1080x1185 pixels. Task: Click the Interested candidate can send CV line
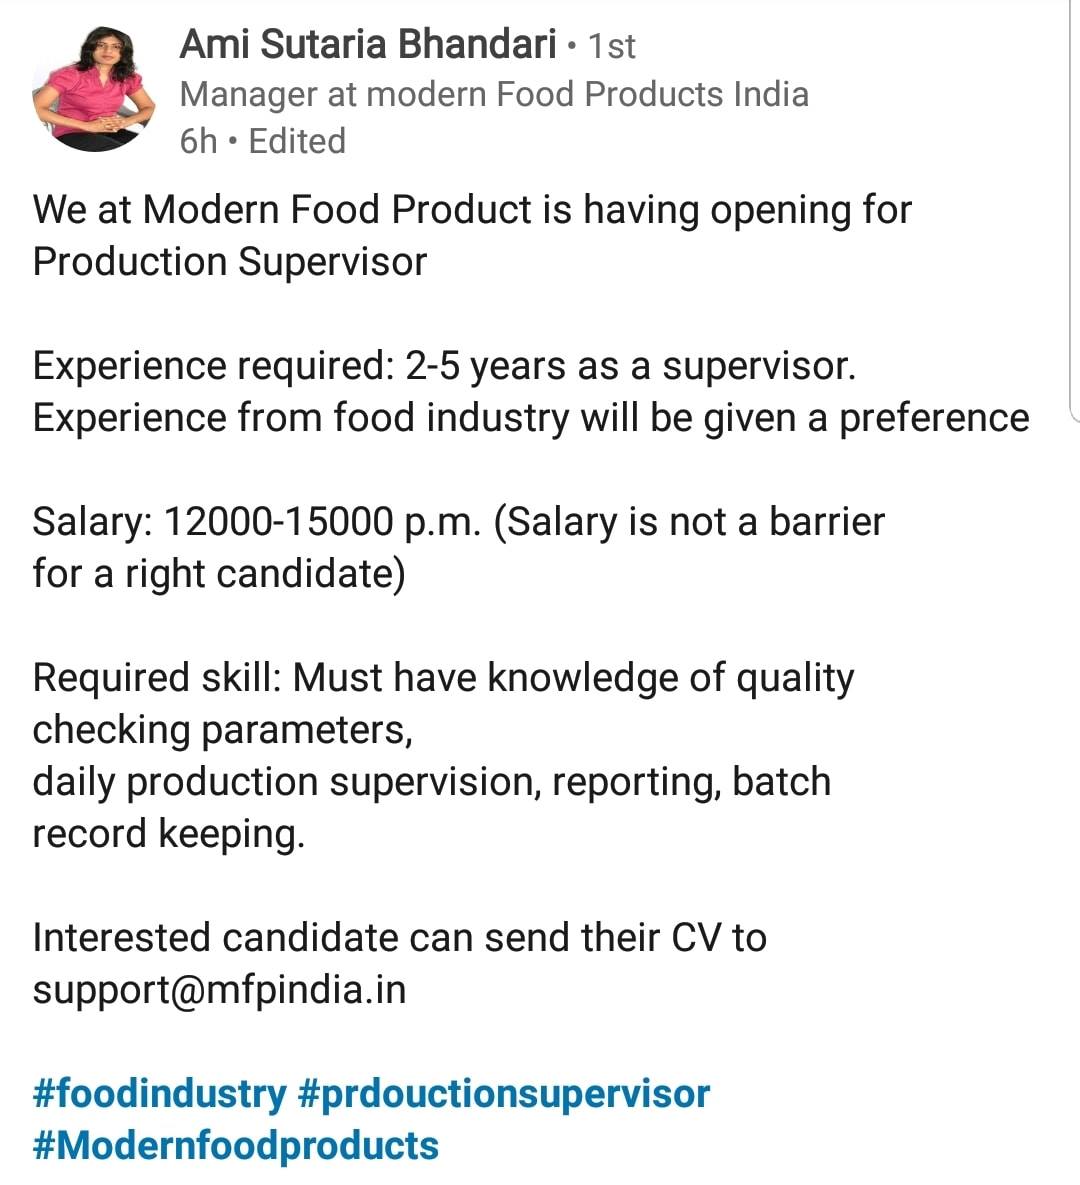(x=400, y=938)
